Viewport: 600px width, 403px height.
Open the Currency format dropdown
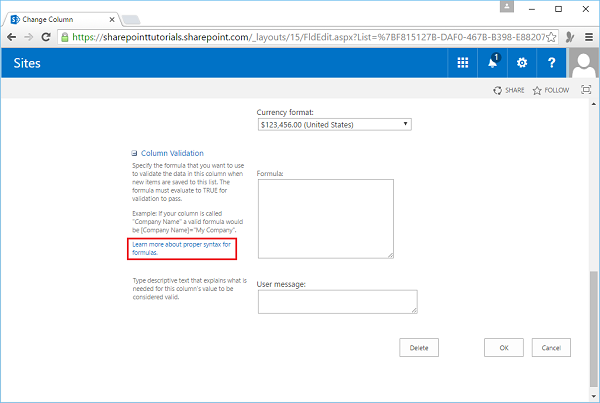tap(334, 124)
